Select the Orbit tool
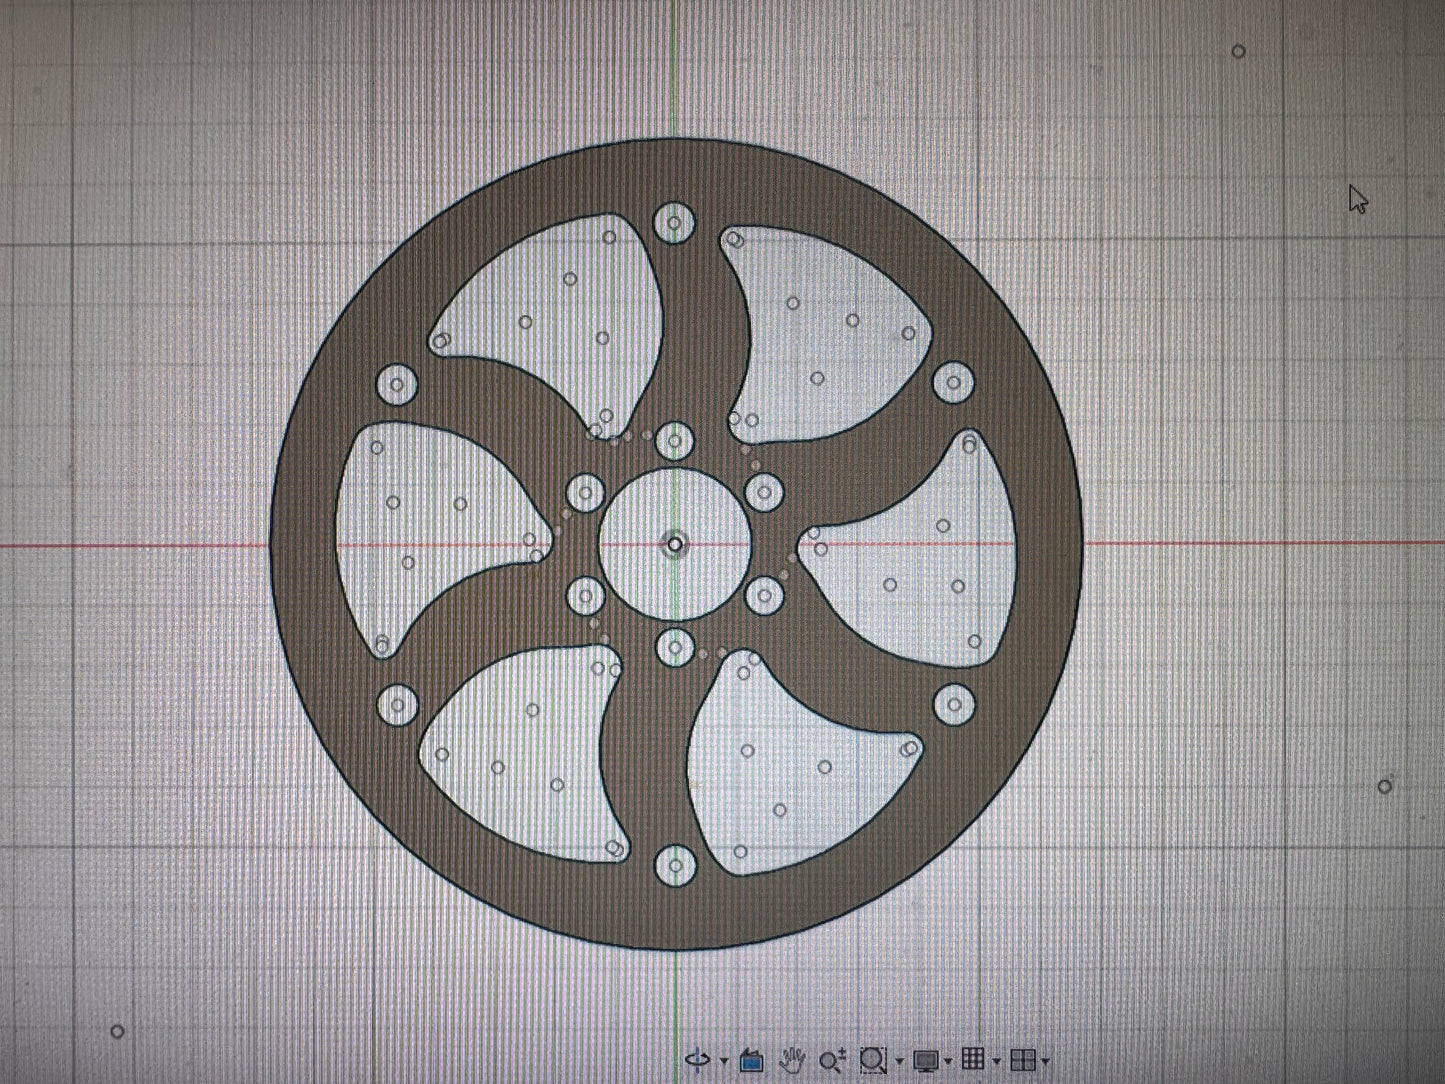The image size is (1445, 1084). pos(697,1060)
